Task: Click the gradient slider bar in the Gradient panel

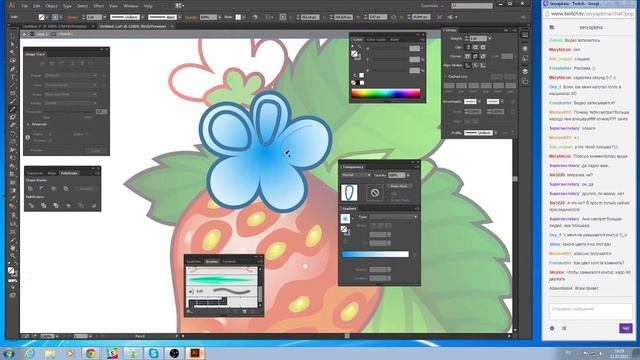Action: click(375, 254)
